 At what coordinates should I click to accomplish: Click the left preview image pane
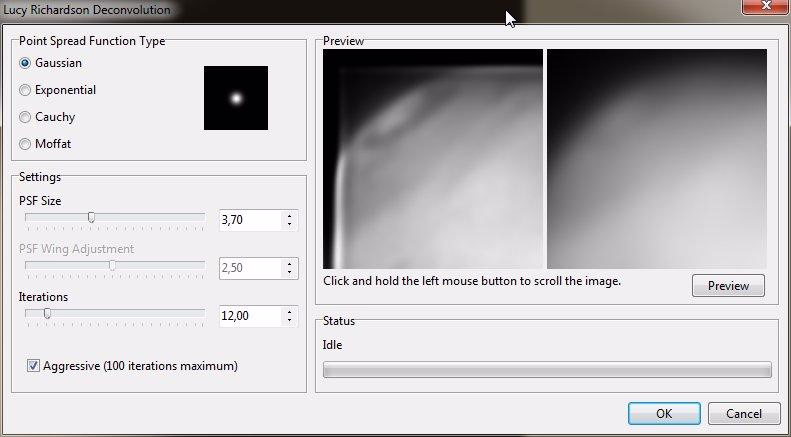(x=432, y=157)
